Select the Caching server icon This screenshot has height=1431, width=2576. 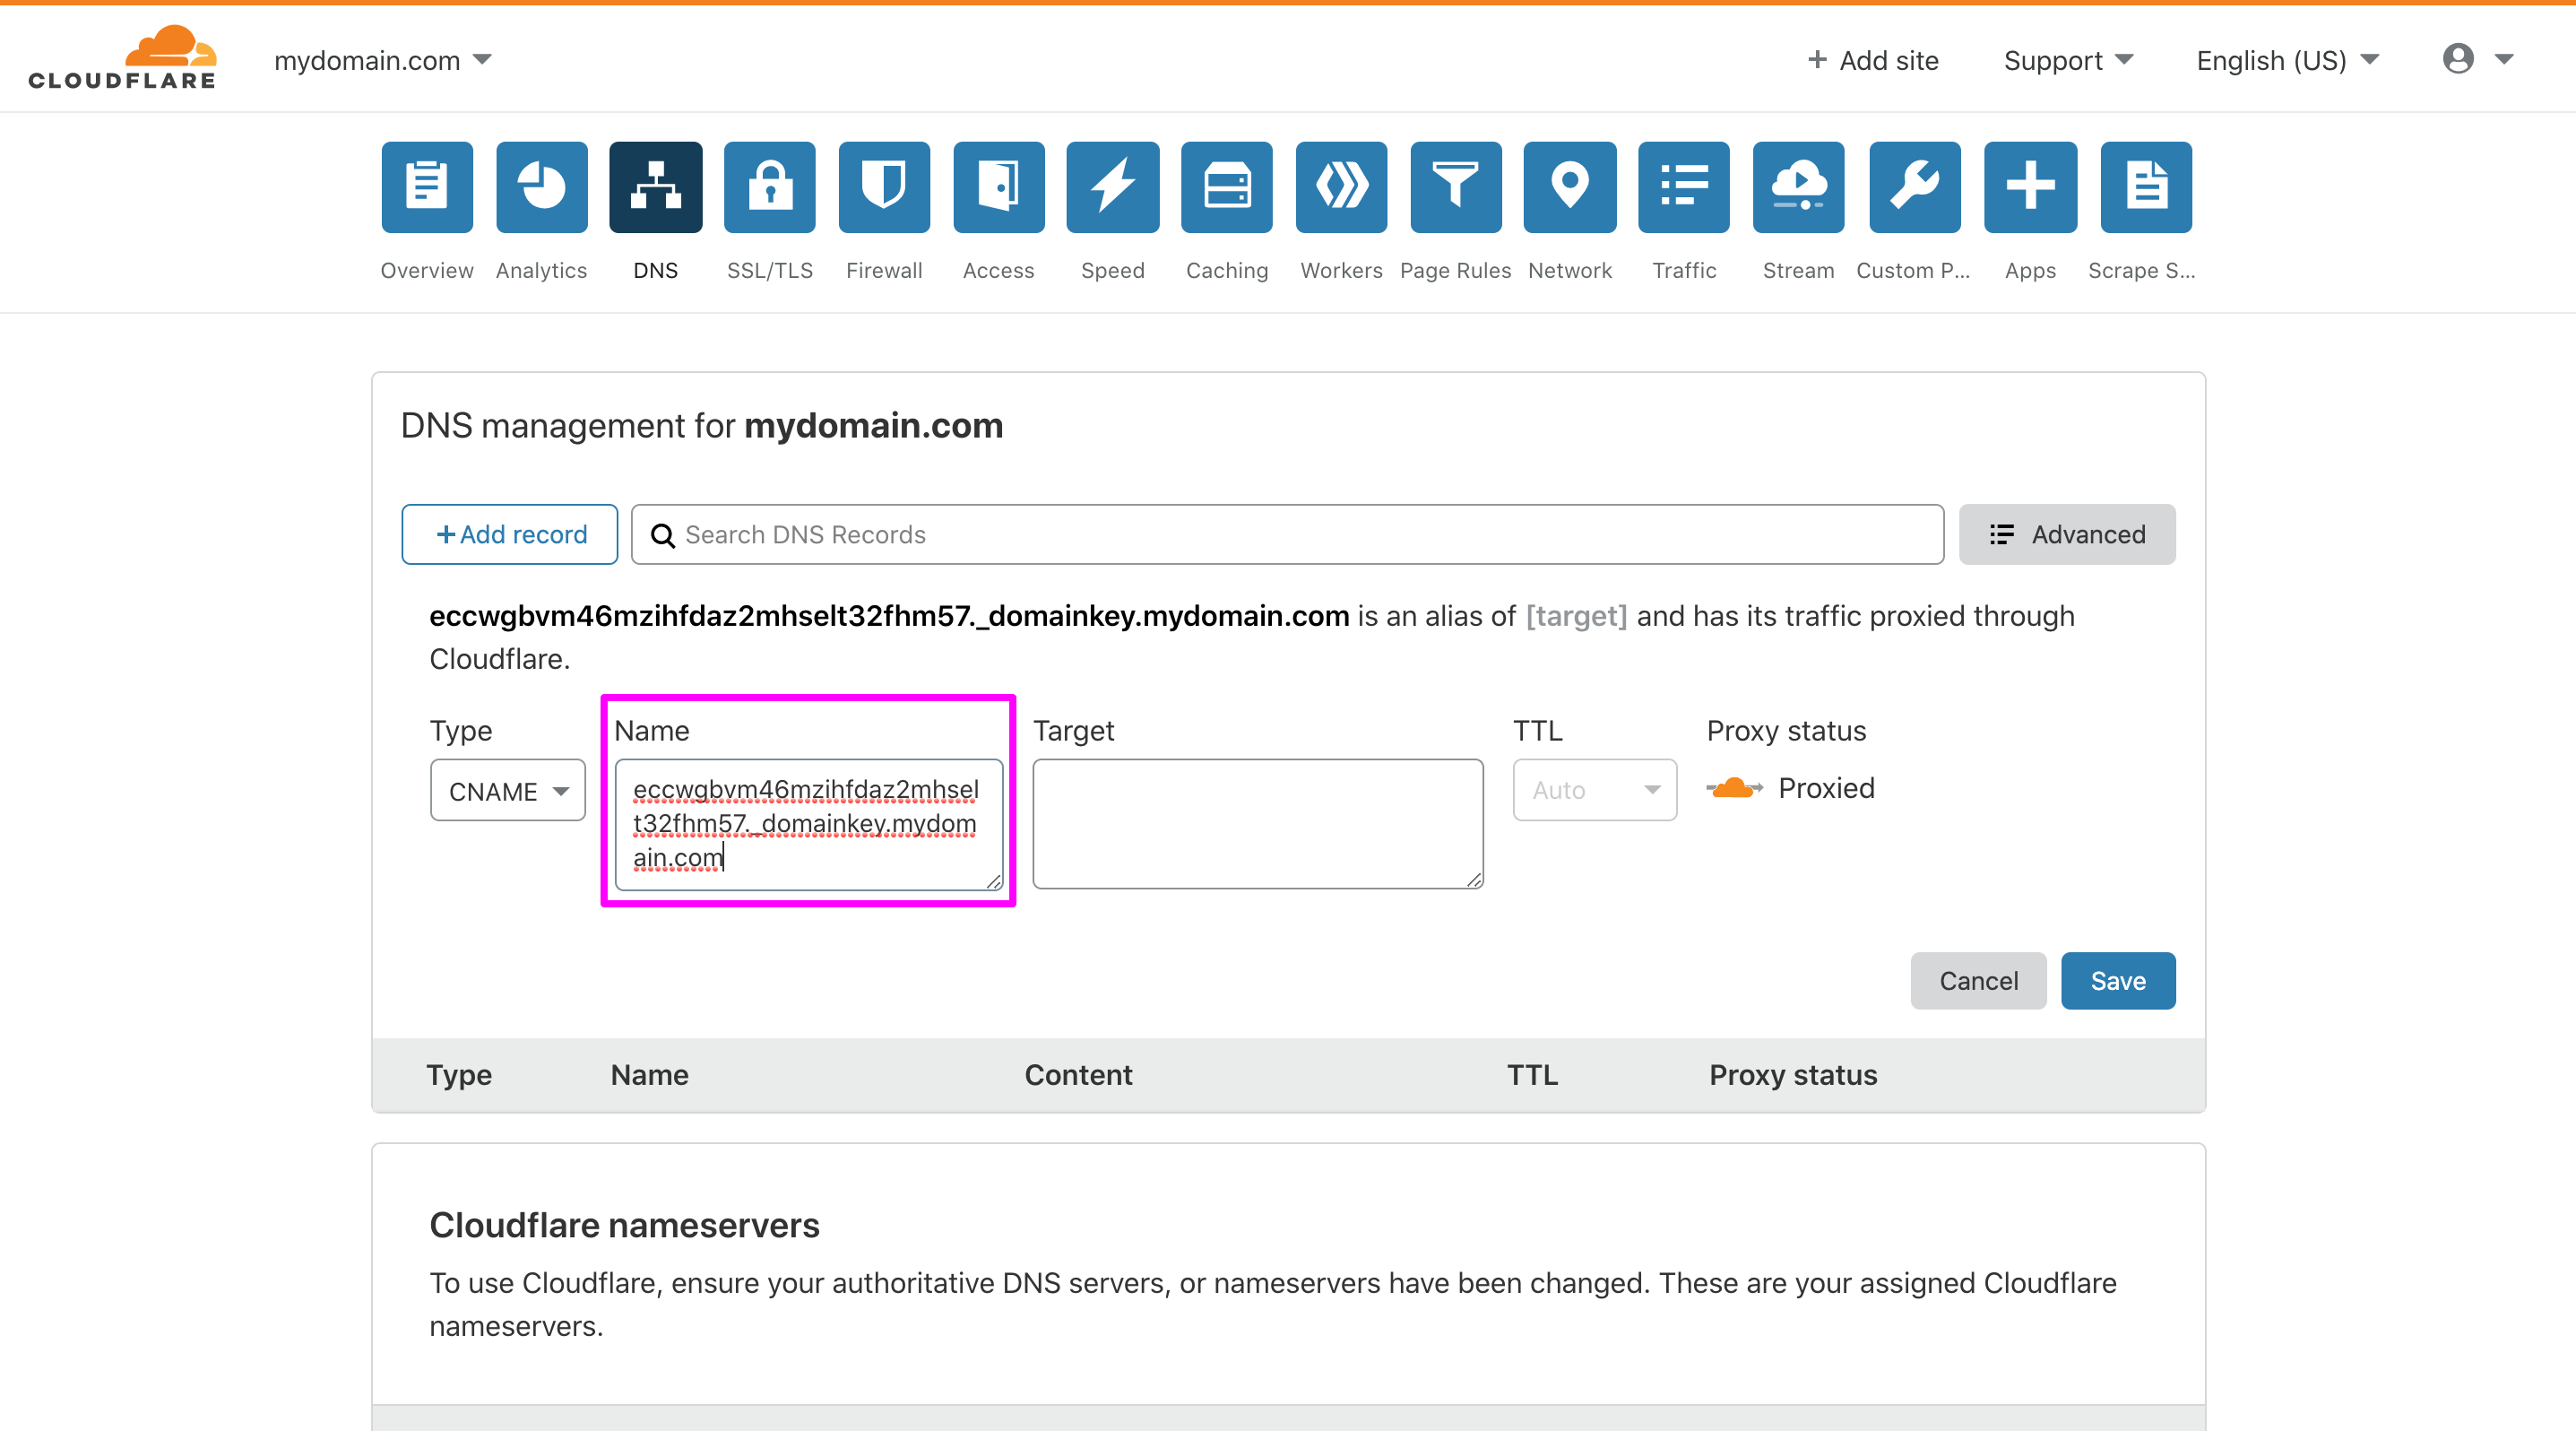point(1226,187)
